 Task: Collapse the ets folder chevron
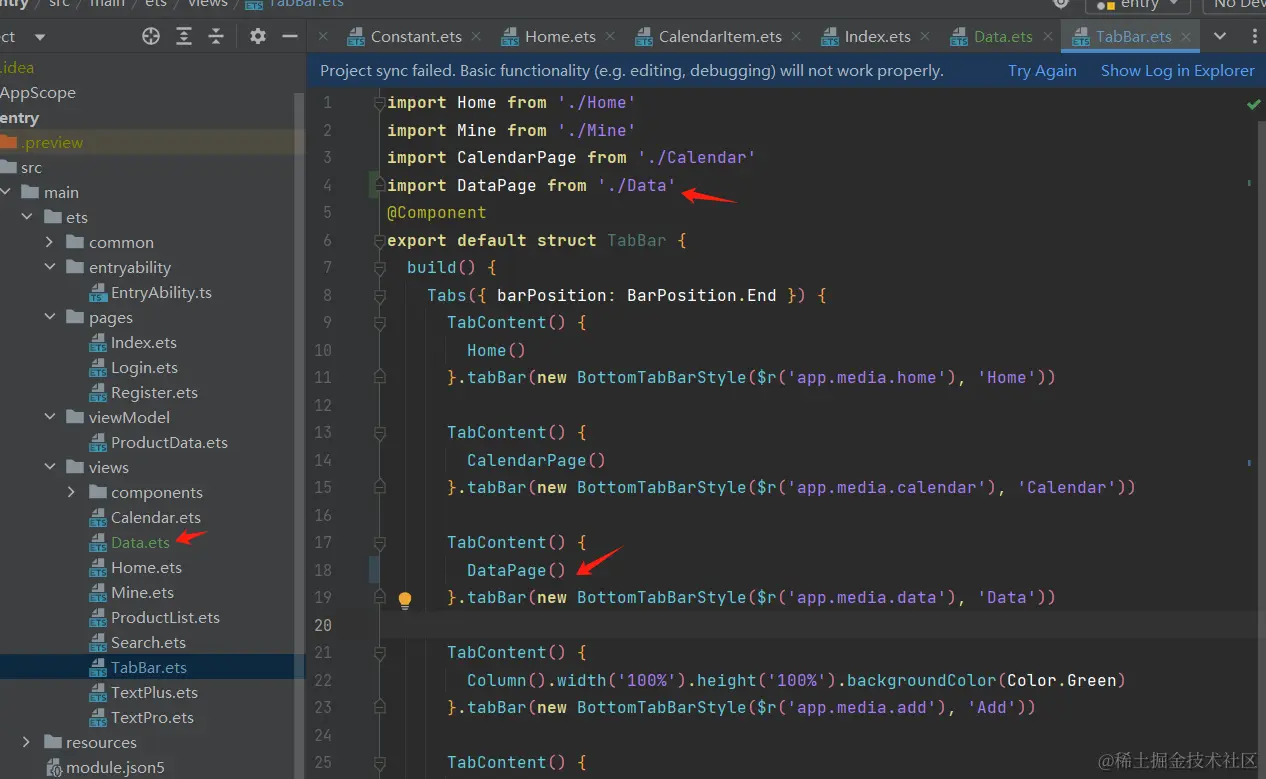(x=27, y=217)
